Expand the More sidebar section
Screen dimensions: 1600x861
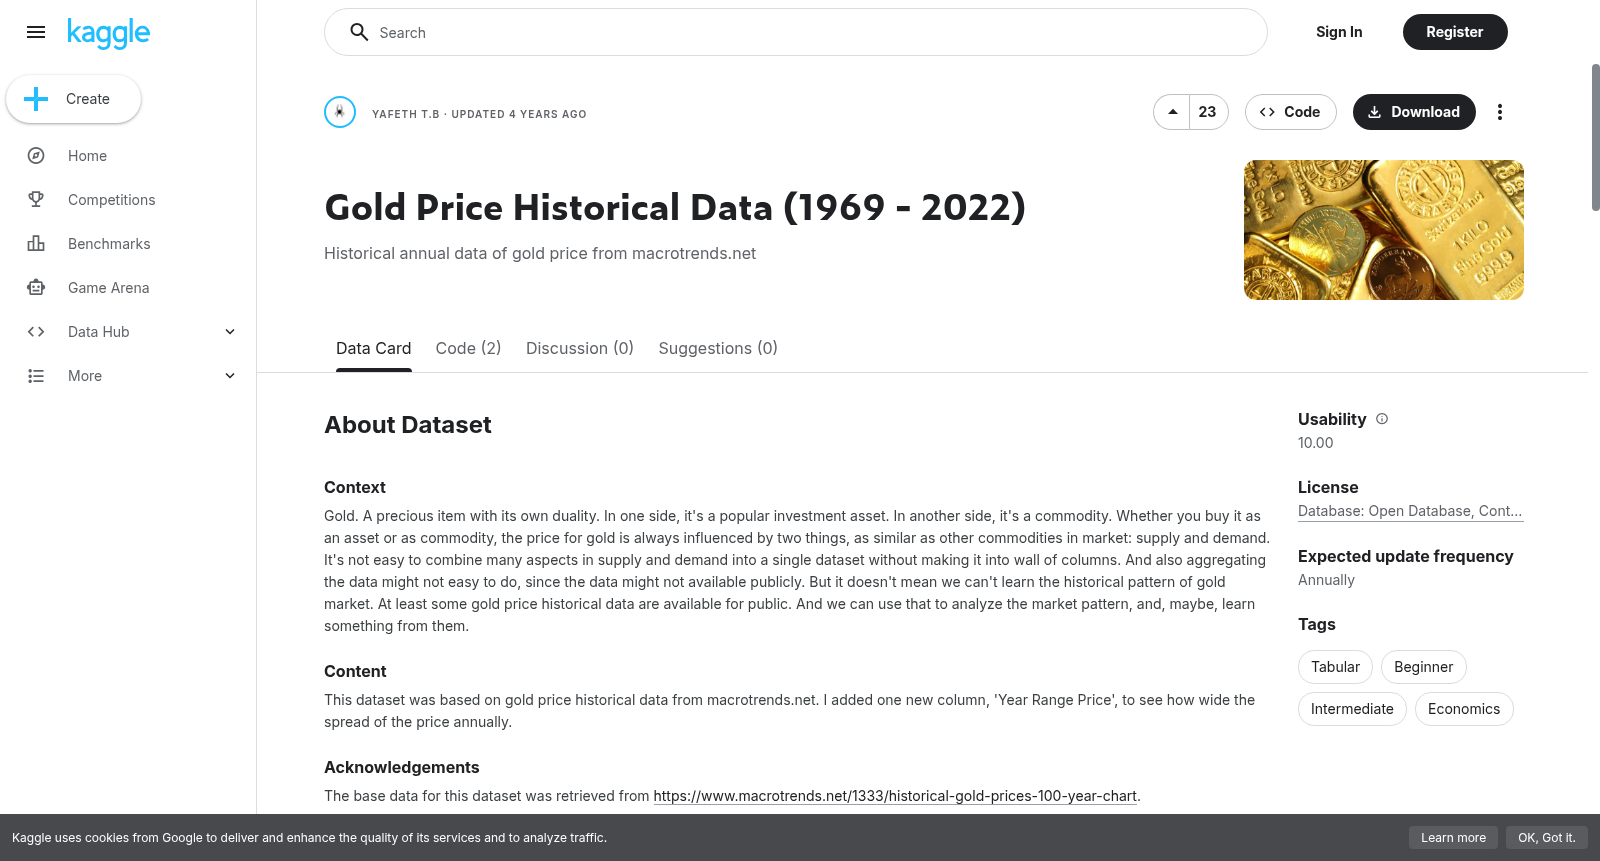pyautogui.click(x=230, y=376)
